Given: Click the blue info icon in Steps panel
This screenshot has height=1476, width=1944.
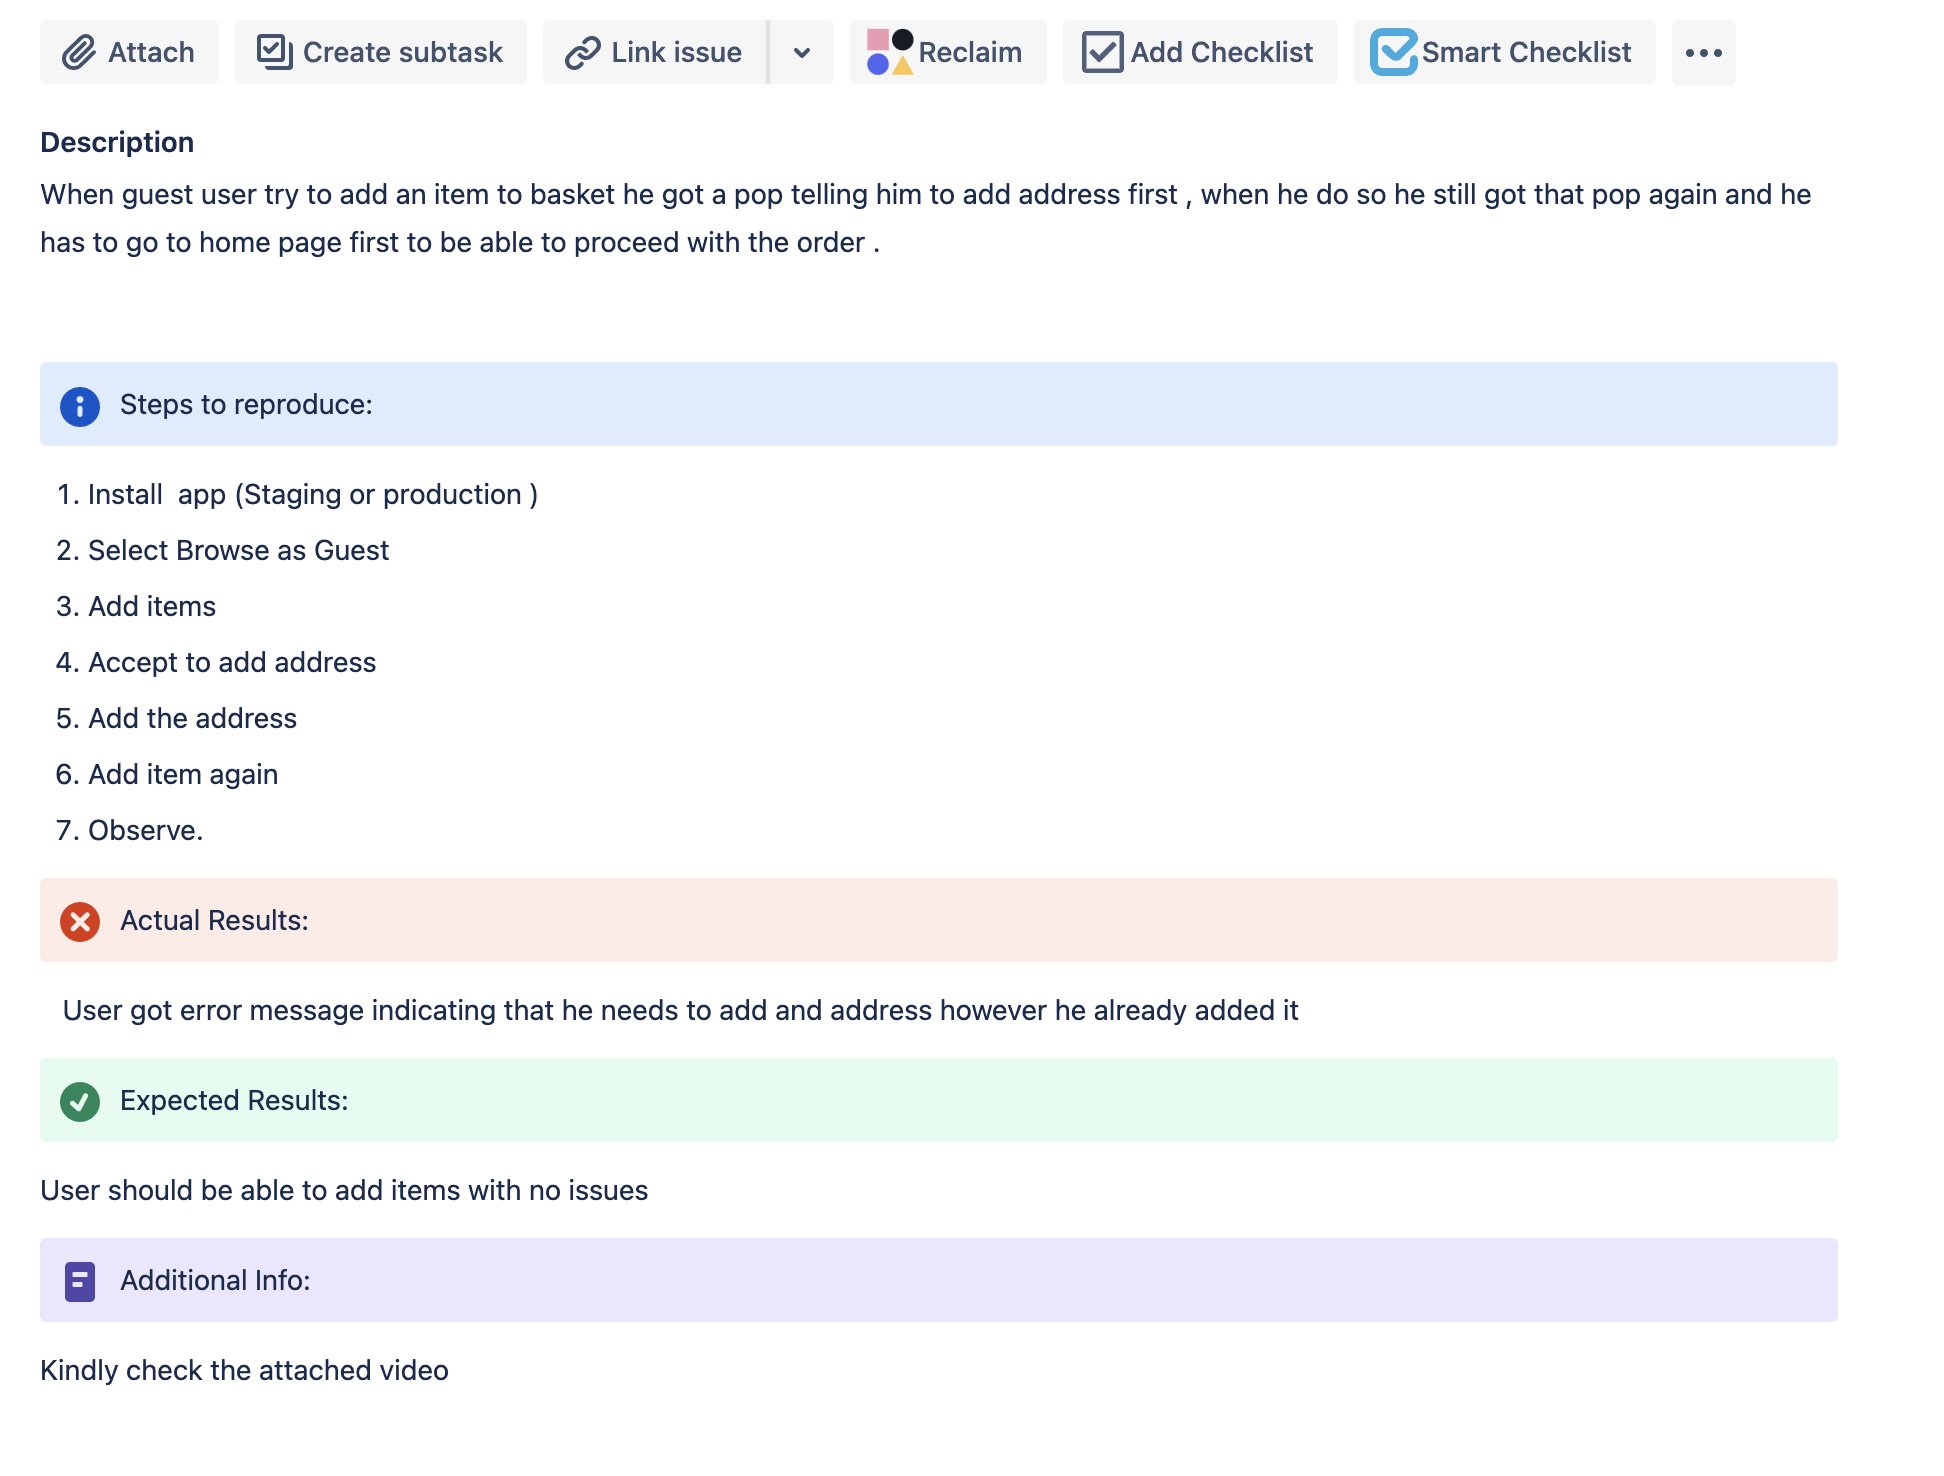Looking at the screenshot, I should (80, 406).
